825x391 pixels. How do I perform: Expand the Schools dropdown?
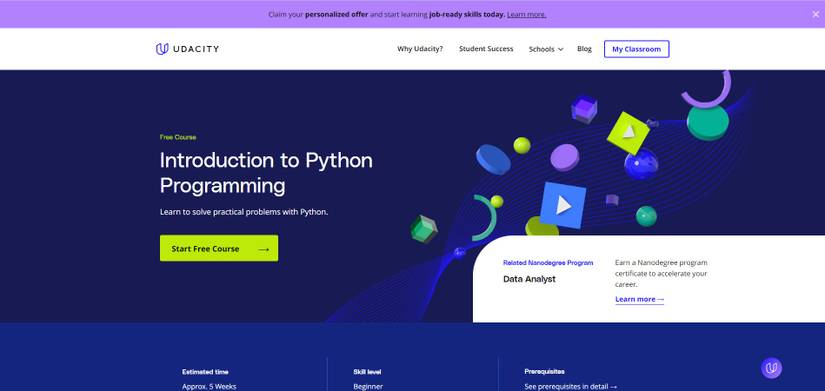[546, 49]
